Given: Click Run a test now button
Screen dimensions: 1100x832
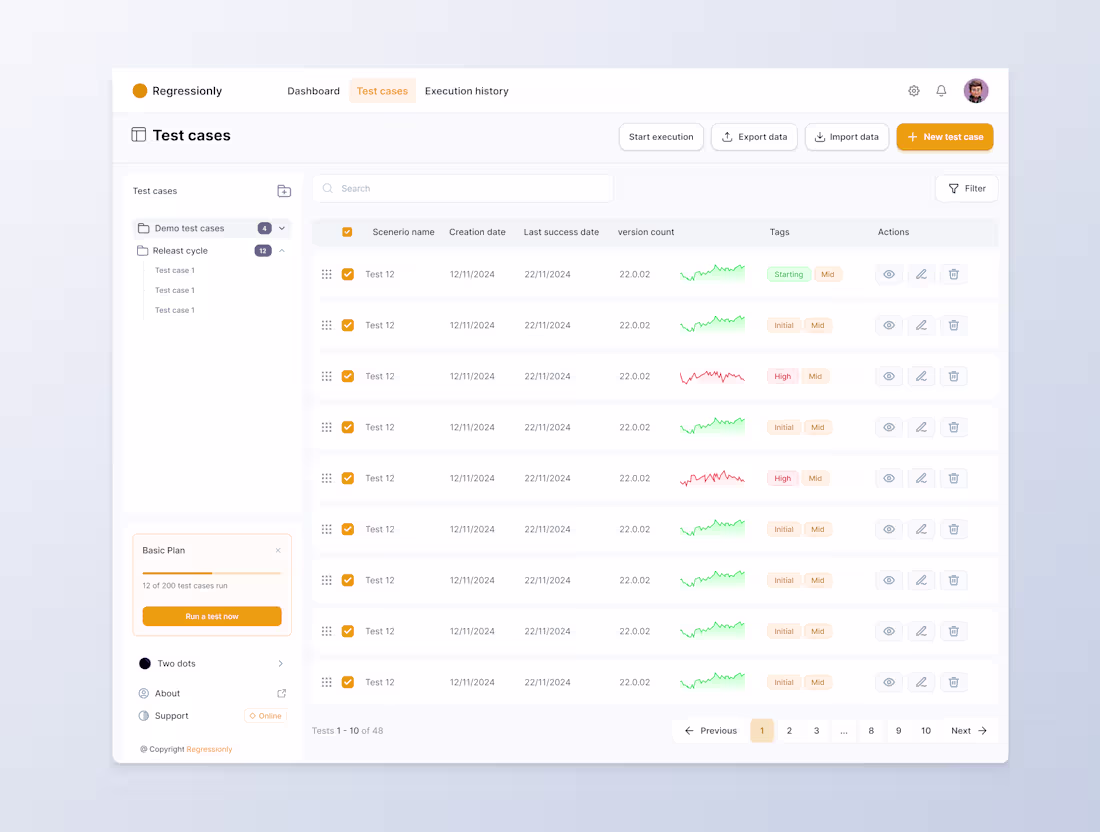Looking at the screenshot, I should [x=212, y=616].
